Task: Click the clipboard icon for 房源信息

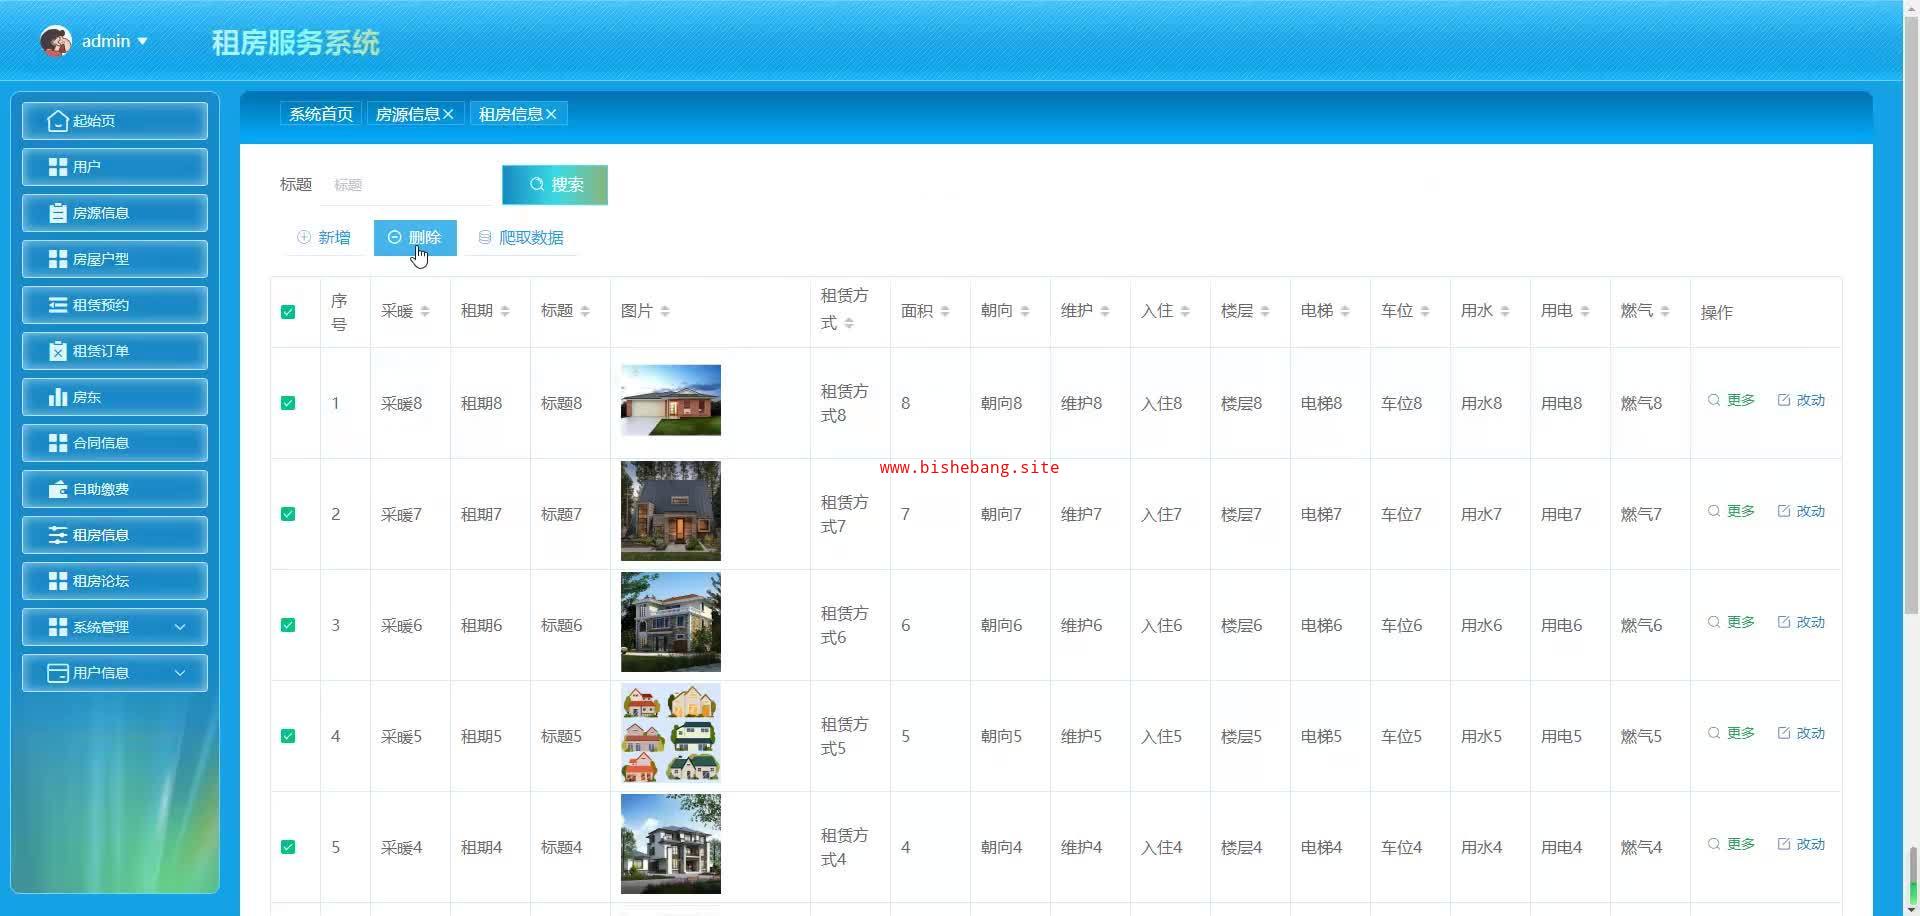Action: tap(57, 213)
